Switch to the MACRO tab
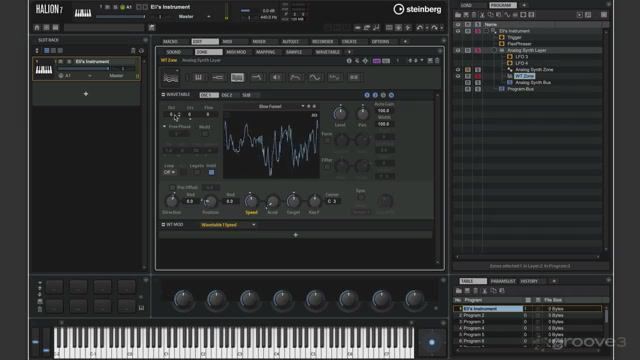The height and width of the screenshot is (360, 640). coord(171,42)
